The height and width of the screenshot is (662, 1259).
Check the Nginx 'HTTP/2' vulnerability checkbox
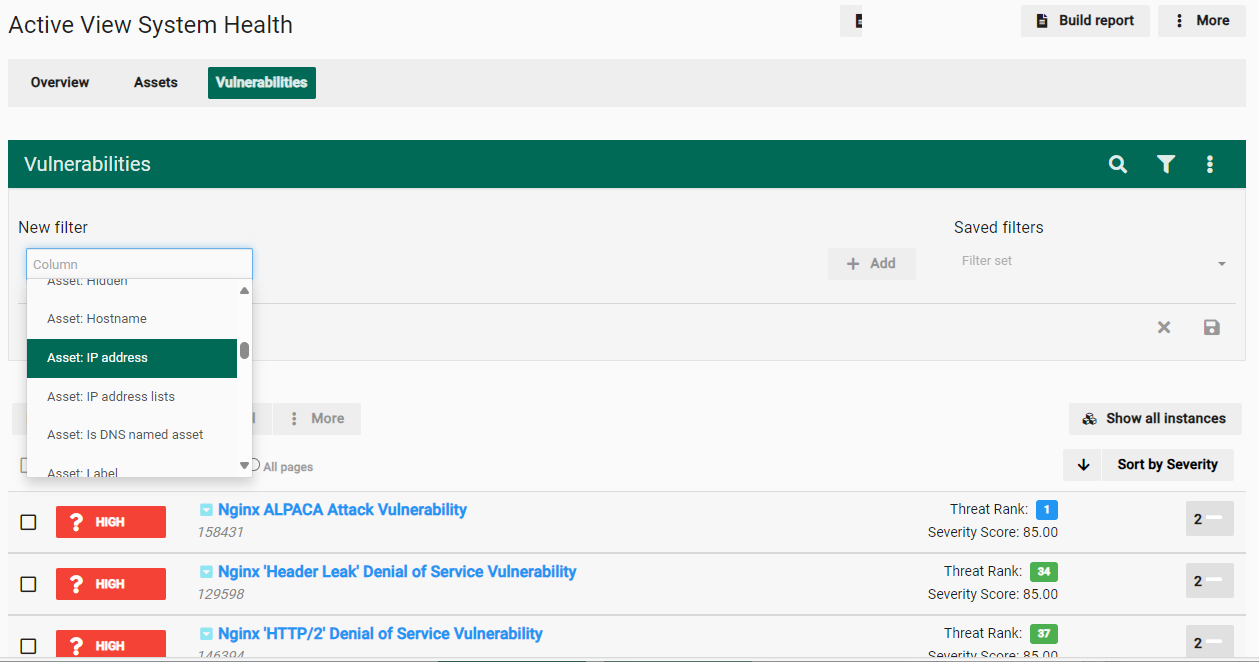point(29,646)
